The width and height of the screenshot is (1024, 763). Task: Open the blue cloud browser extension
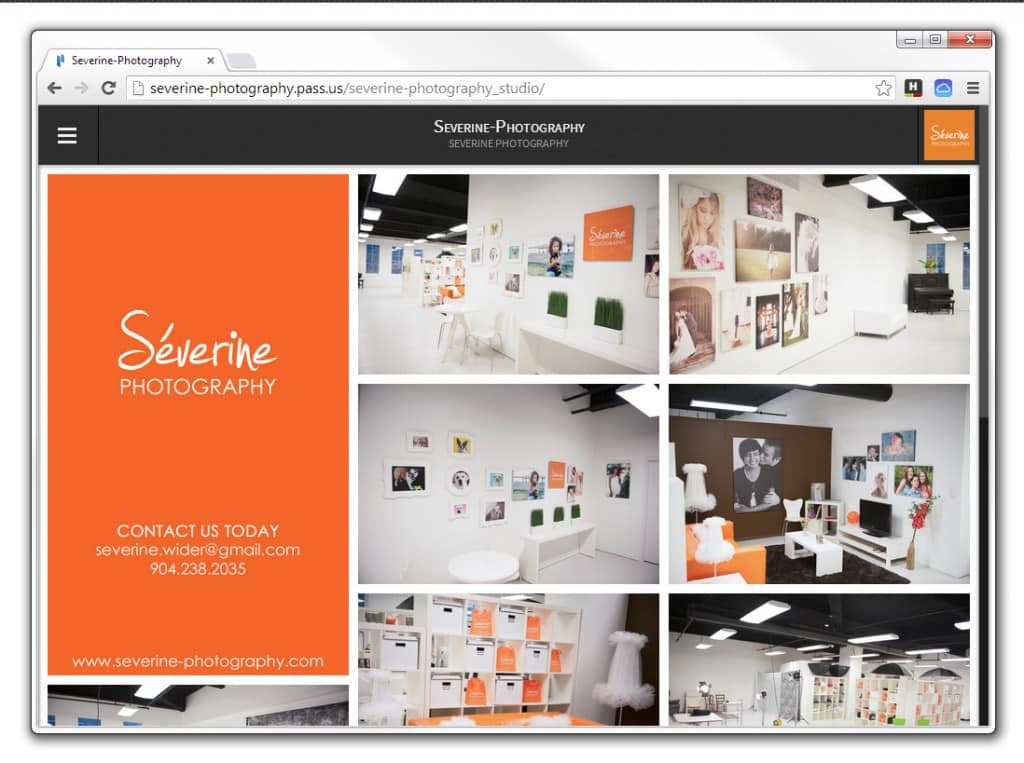[x=943, y=88]
